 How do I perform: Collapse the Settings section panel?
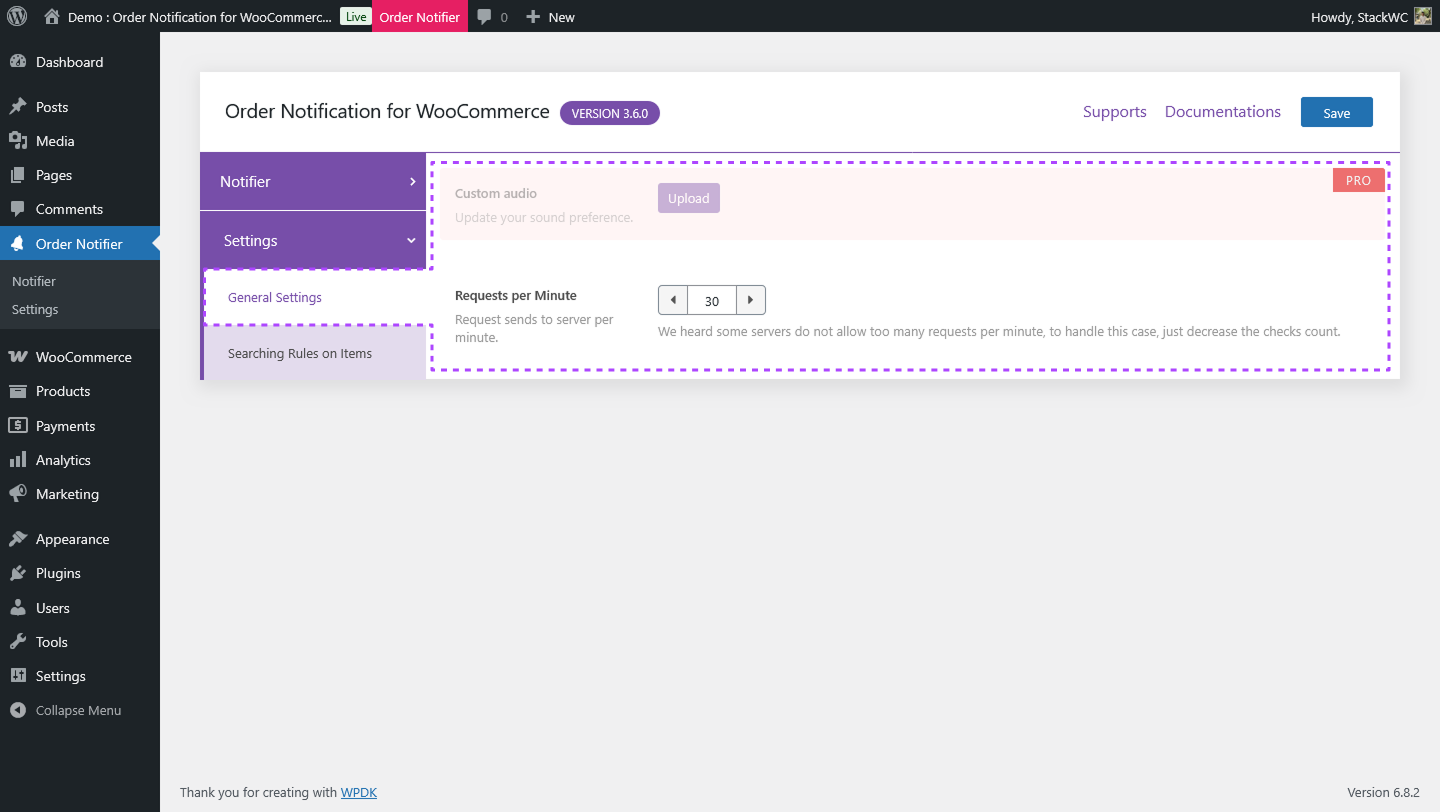[313, 240]
